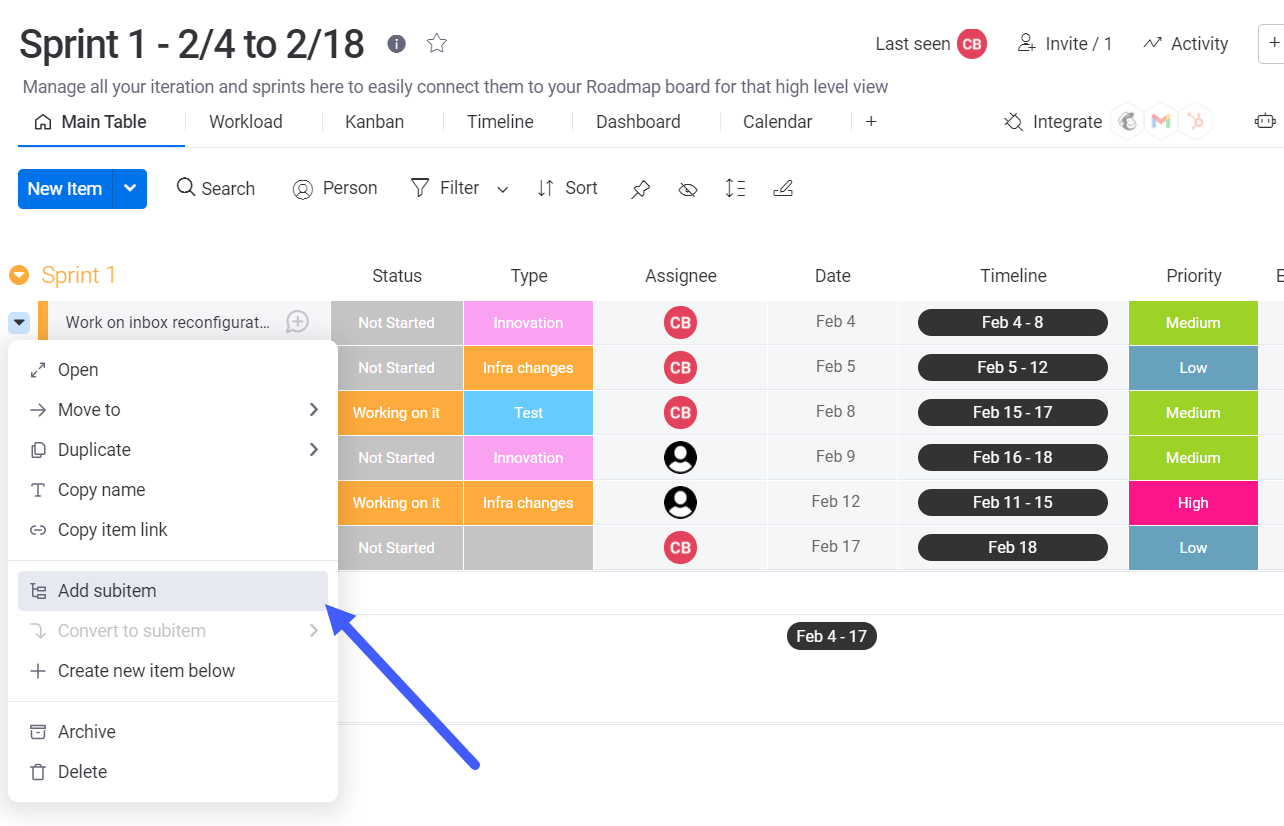The height and width of the screenshot is (826, 1284).
Task: Open the automations robot icon
Action: point(1265,121)
